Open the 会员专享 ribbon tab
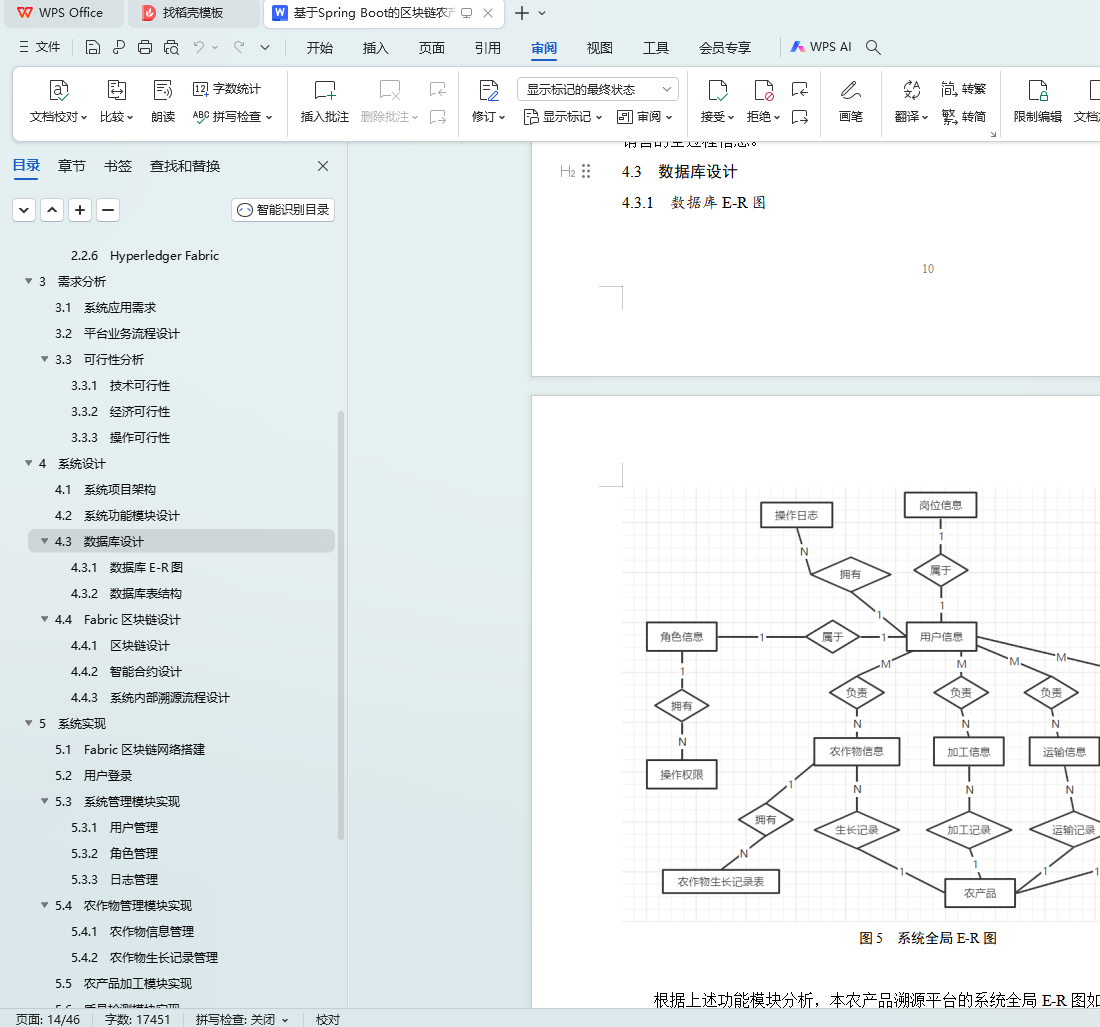1100x1027 pixels. point(725,48)
